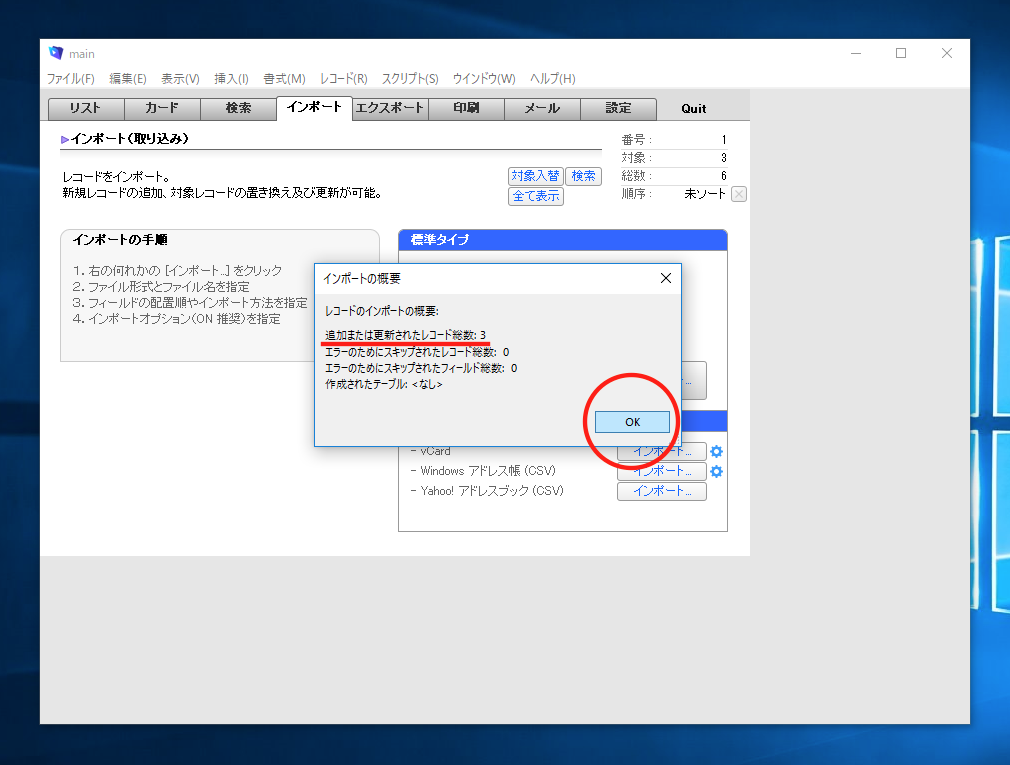Open the スクリプト(S) menu

pos(409,79)
